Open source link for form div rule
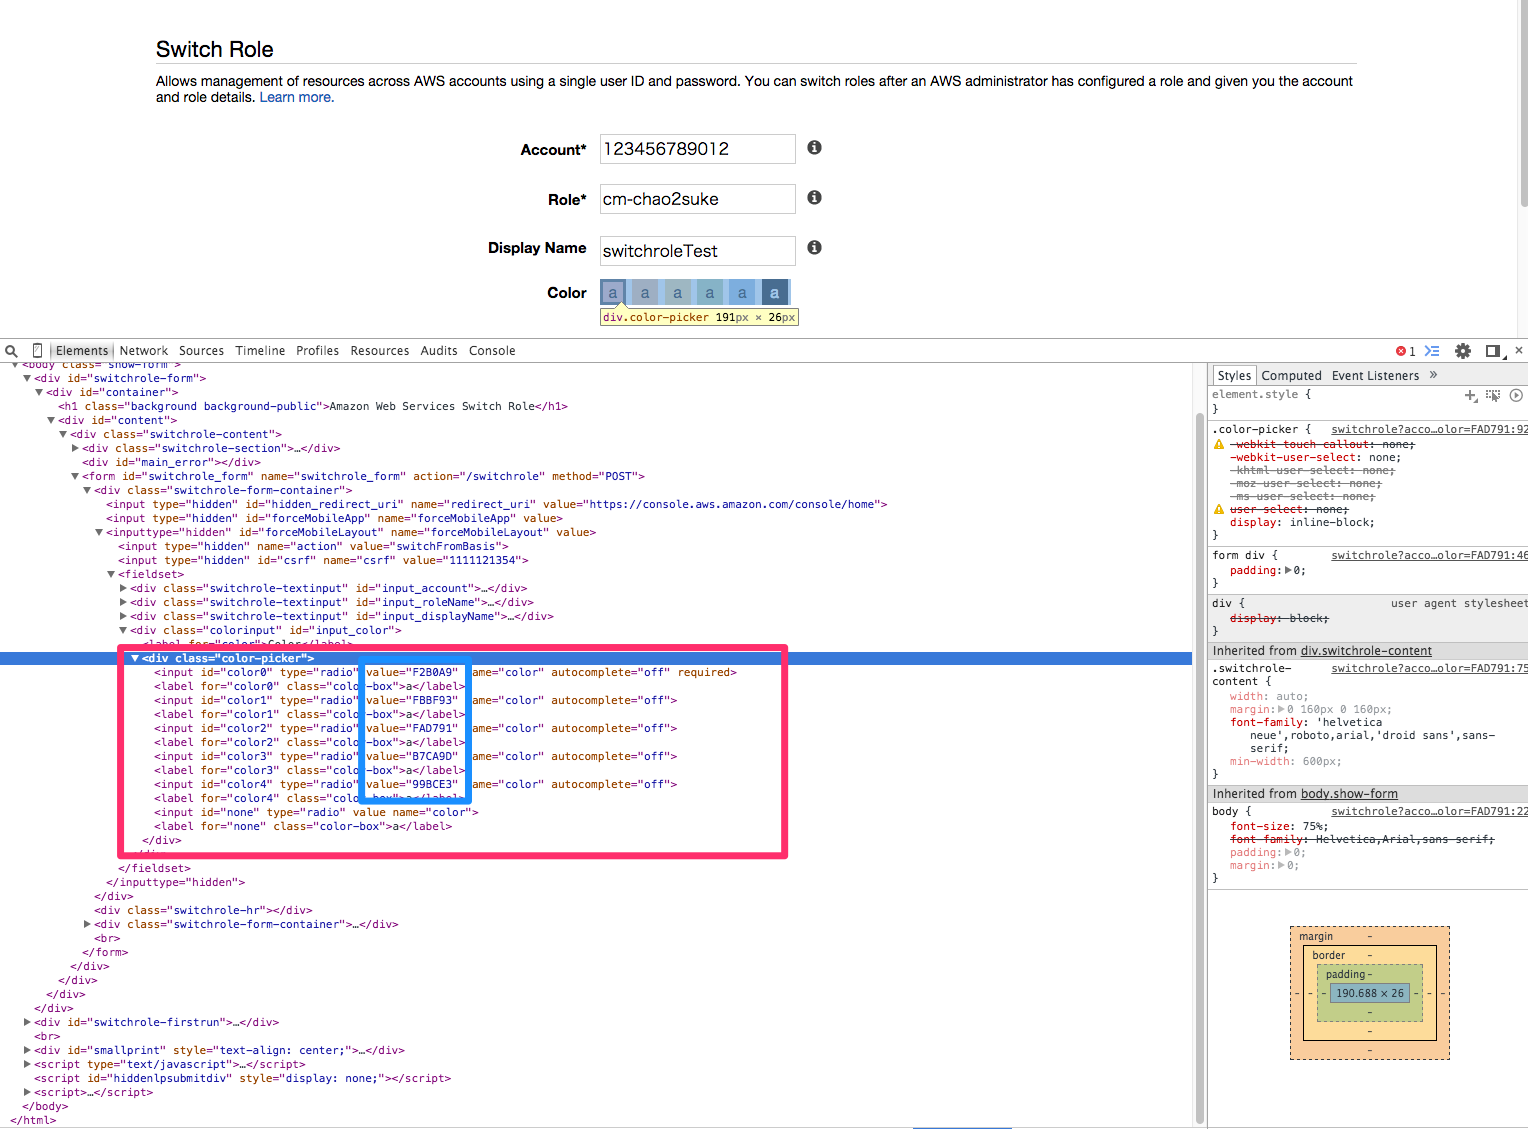 (x=1429, y=556)
